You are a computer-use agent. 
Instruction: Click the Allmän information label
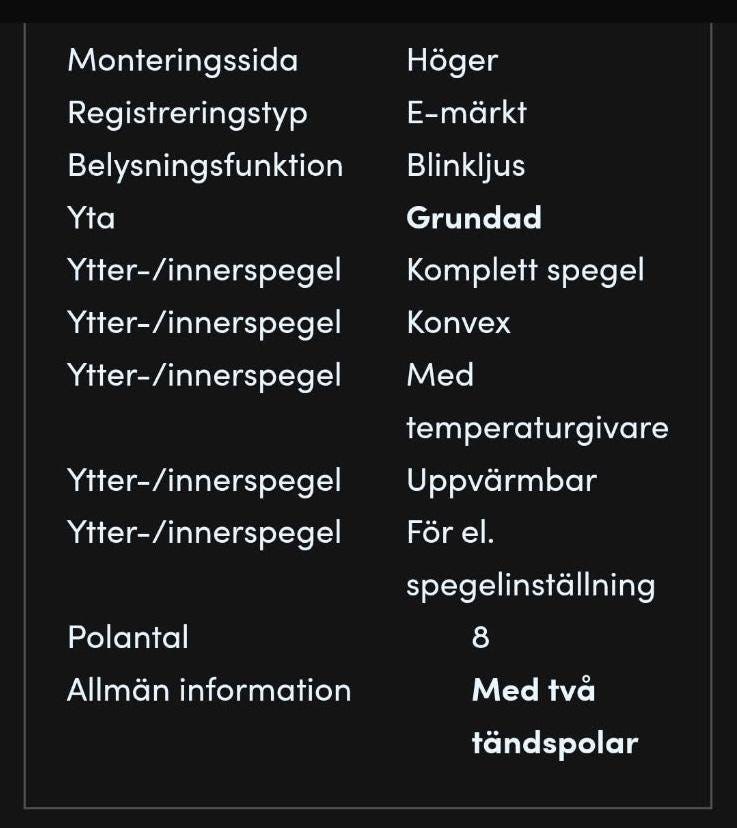coord(209,690)
